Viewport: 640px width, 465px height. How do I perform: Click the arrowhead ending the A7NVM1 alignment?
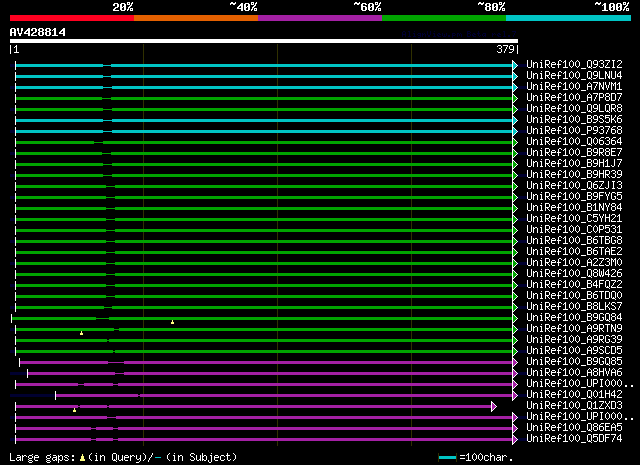point(515,87)
